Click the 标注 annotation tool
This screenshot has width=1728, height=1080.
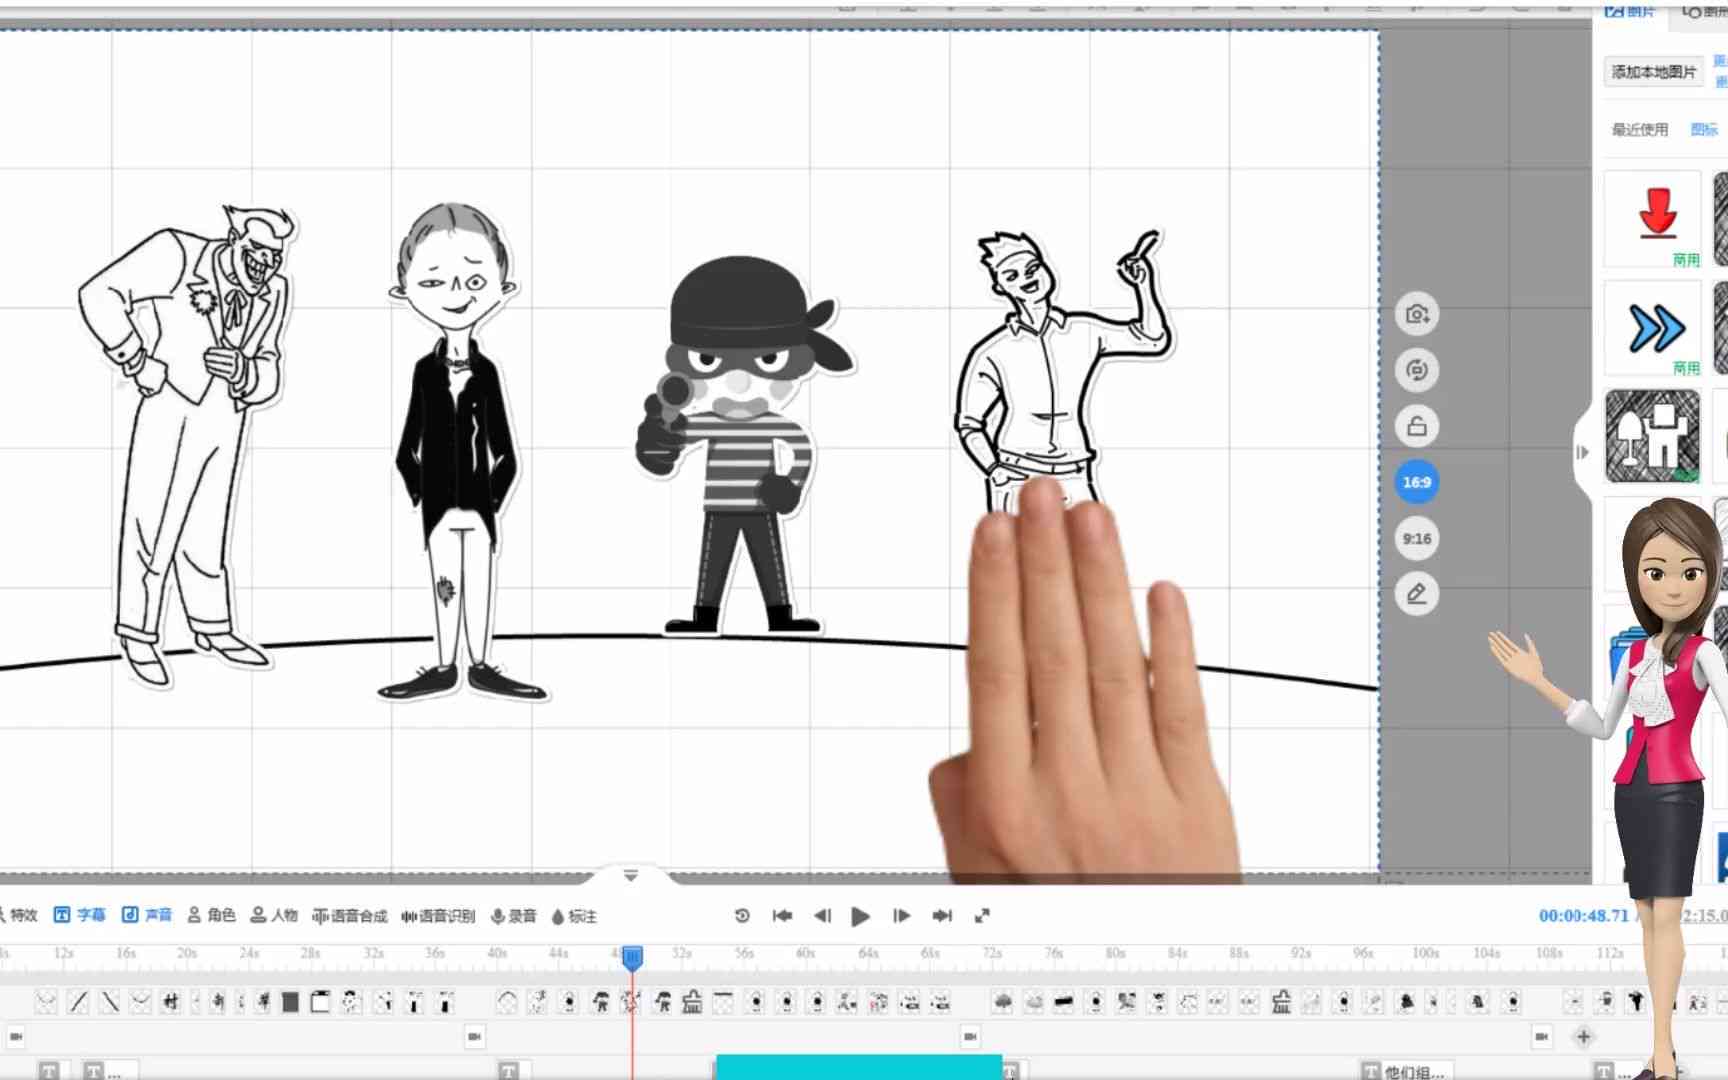(x=574, y=915)
